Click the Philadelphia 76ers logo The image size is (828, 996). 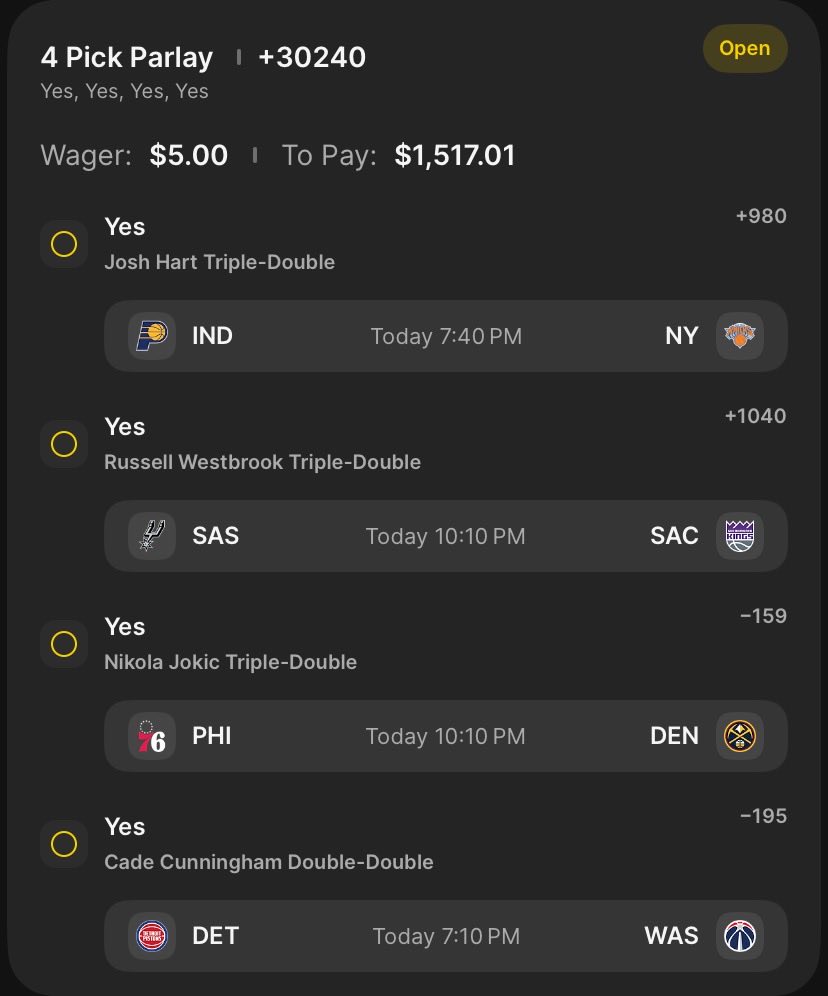tap(152, 736)
